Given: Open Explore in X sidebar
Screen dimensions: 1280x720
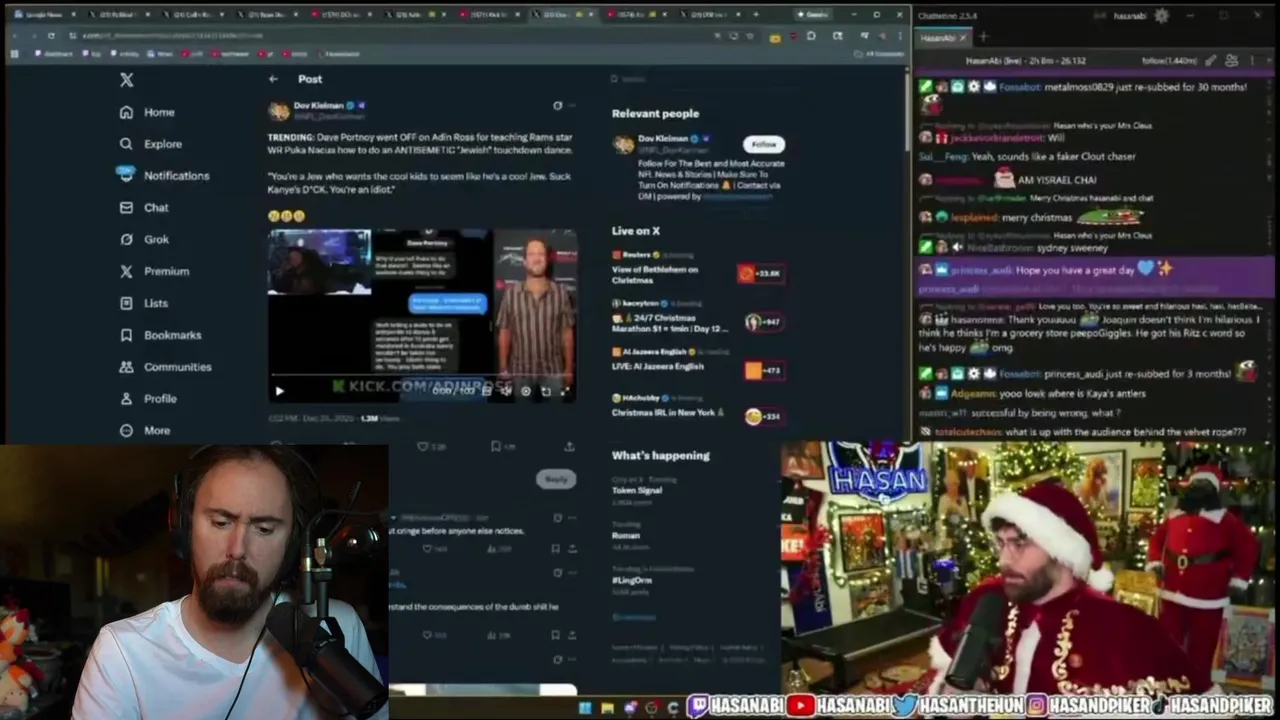Looking at the screenshot, I should 150,144.
